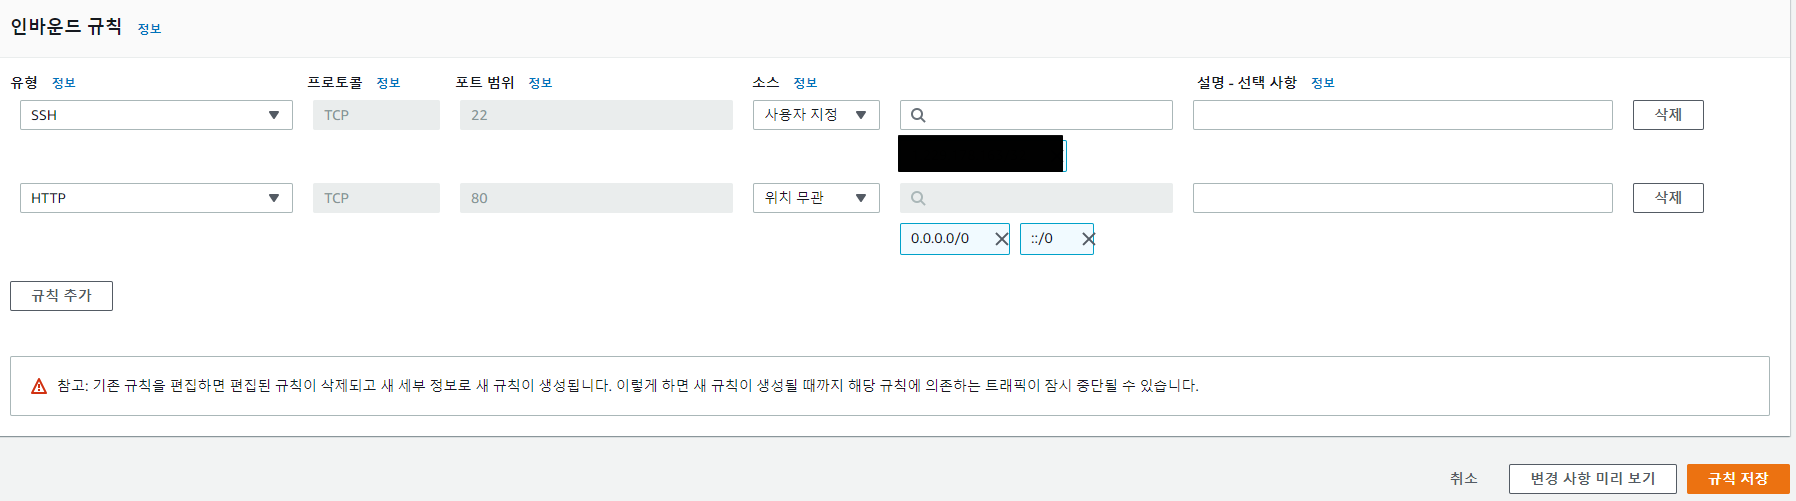The width and height of the screenshot is (1796, 501).
Task: Open 정보 link next to 유형
Action: (63, 83)
